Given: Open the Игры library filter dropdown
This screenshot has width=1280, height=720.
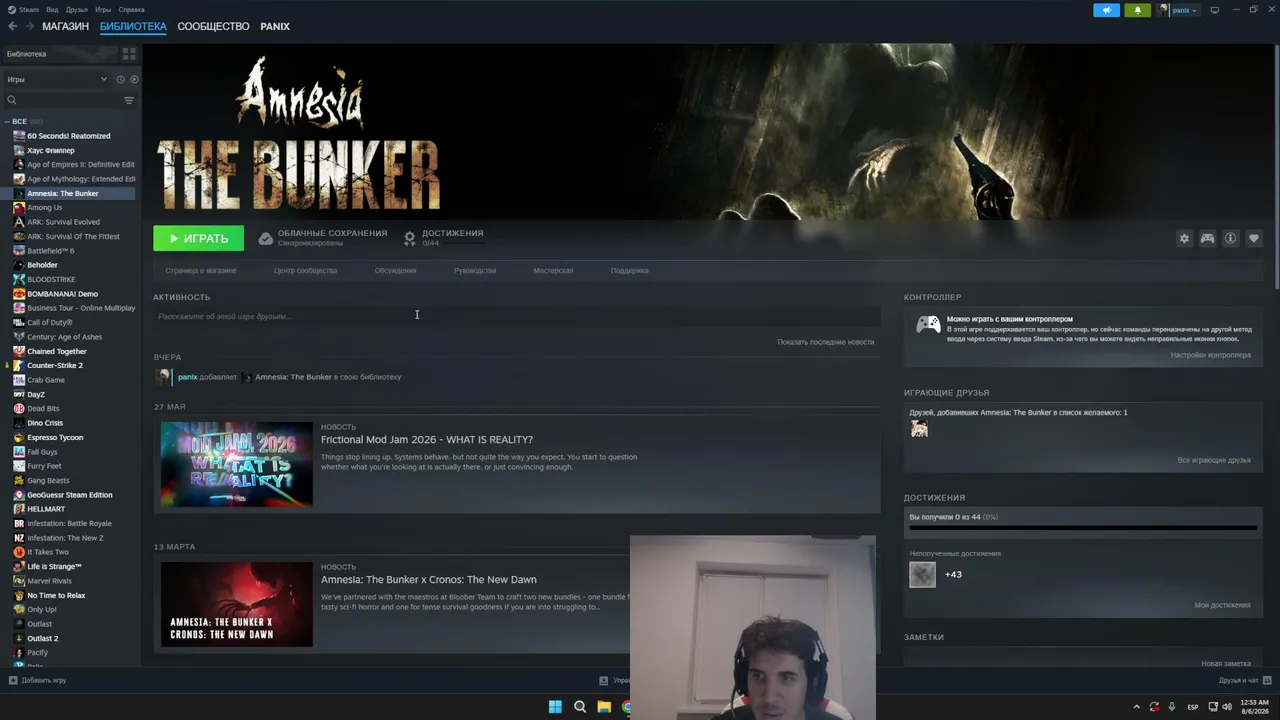Looking at the screenshot, I should (x=57, y=79).
